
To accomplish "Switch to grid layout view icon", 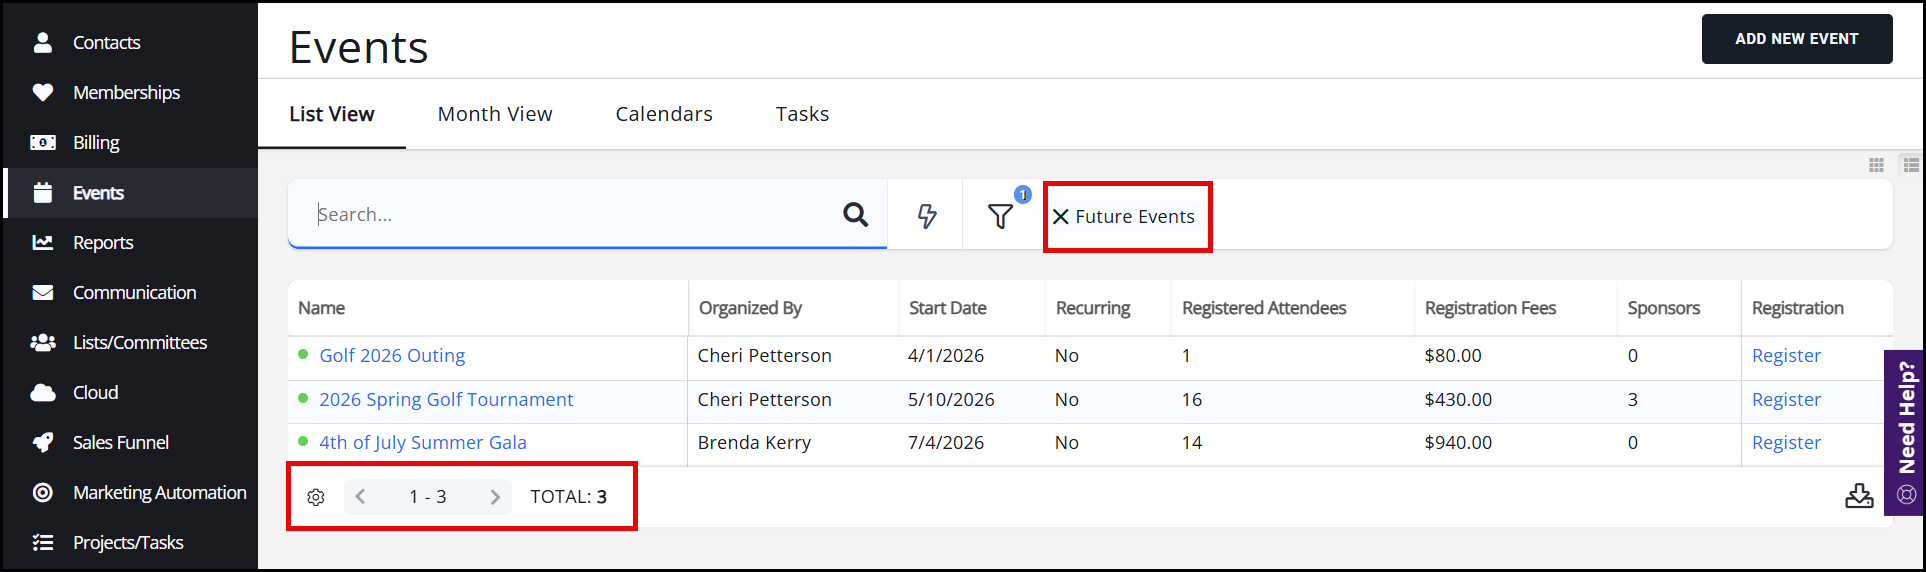I will click(1876, 165).
